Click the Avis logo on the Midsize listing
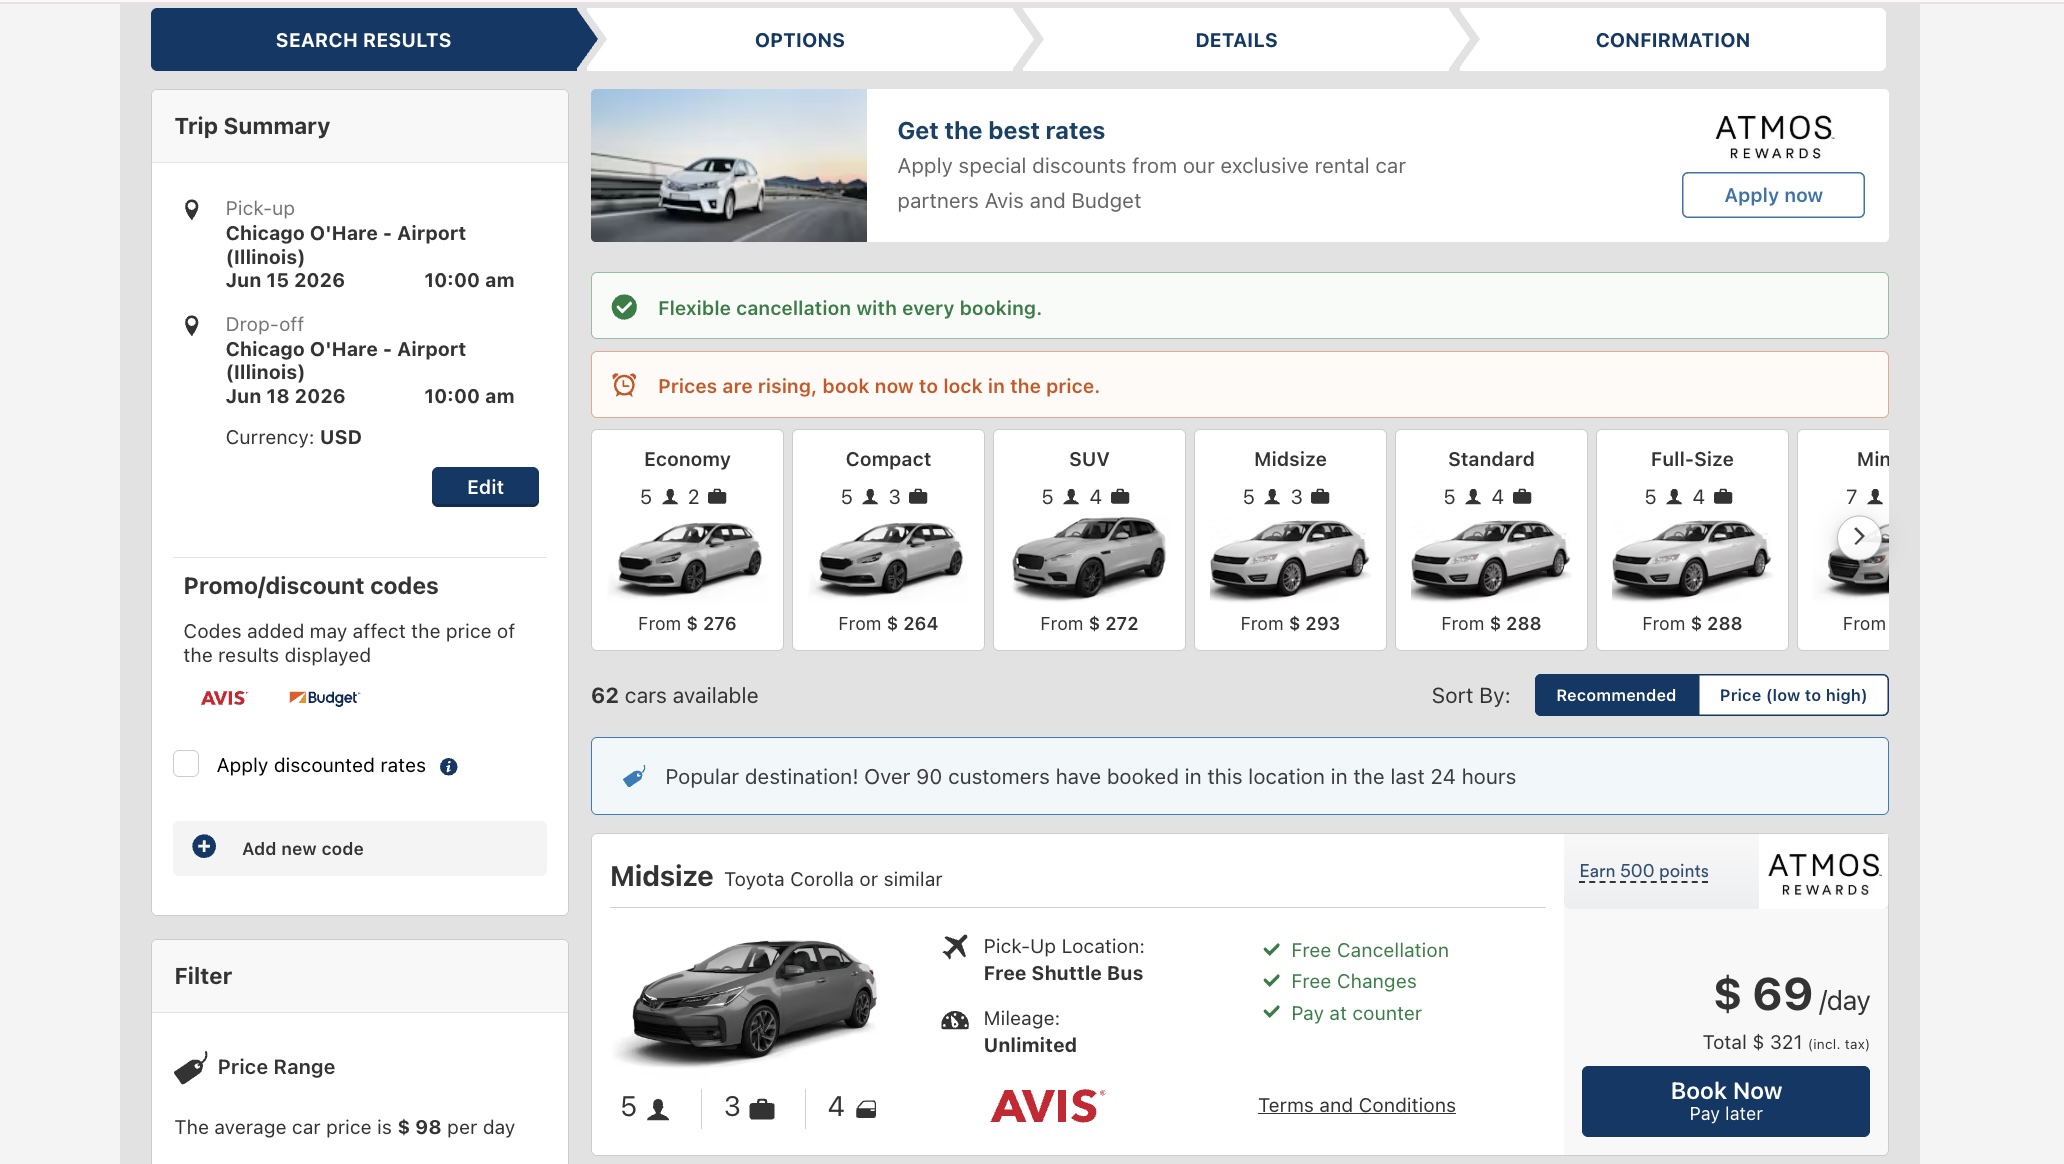Viewport: 2064px width, 1164px height. click(x=1048, y=1106)
